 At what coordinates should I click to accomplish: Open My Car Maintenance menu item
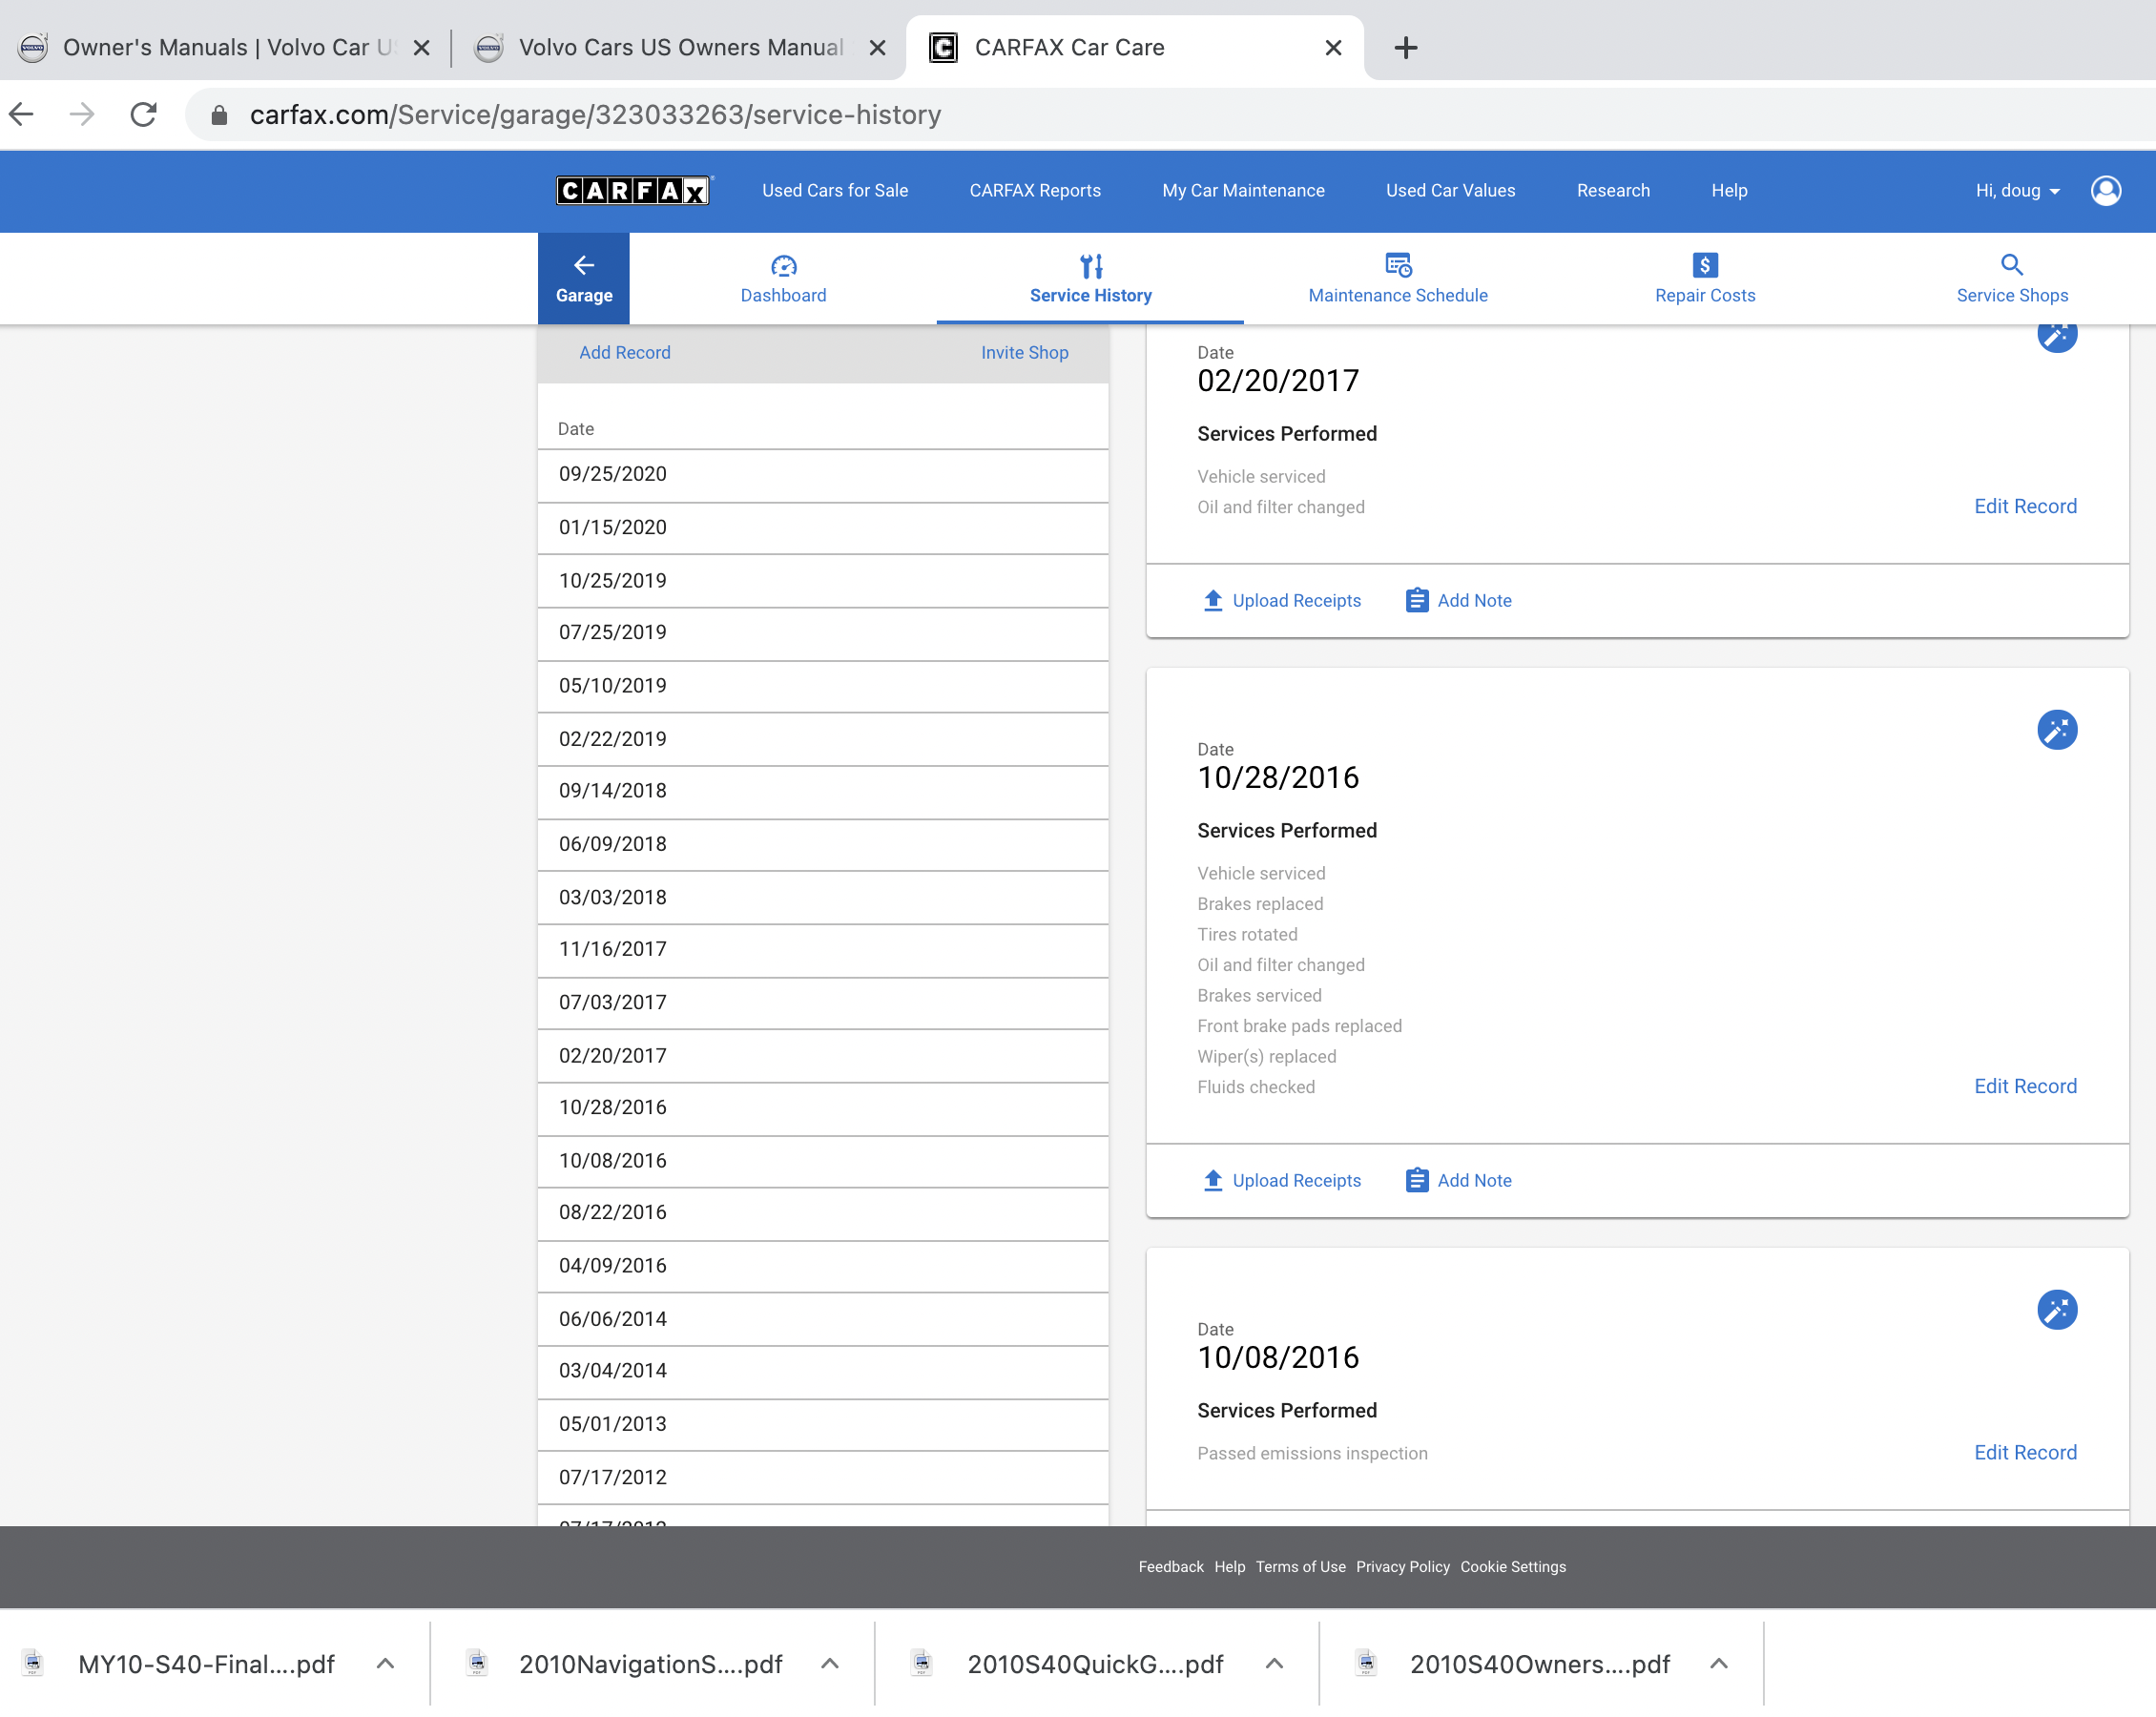pyautogui.click(x=1243, y=190)
